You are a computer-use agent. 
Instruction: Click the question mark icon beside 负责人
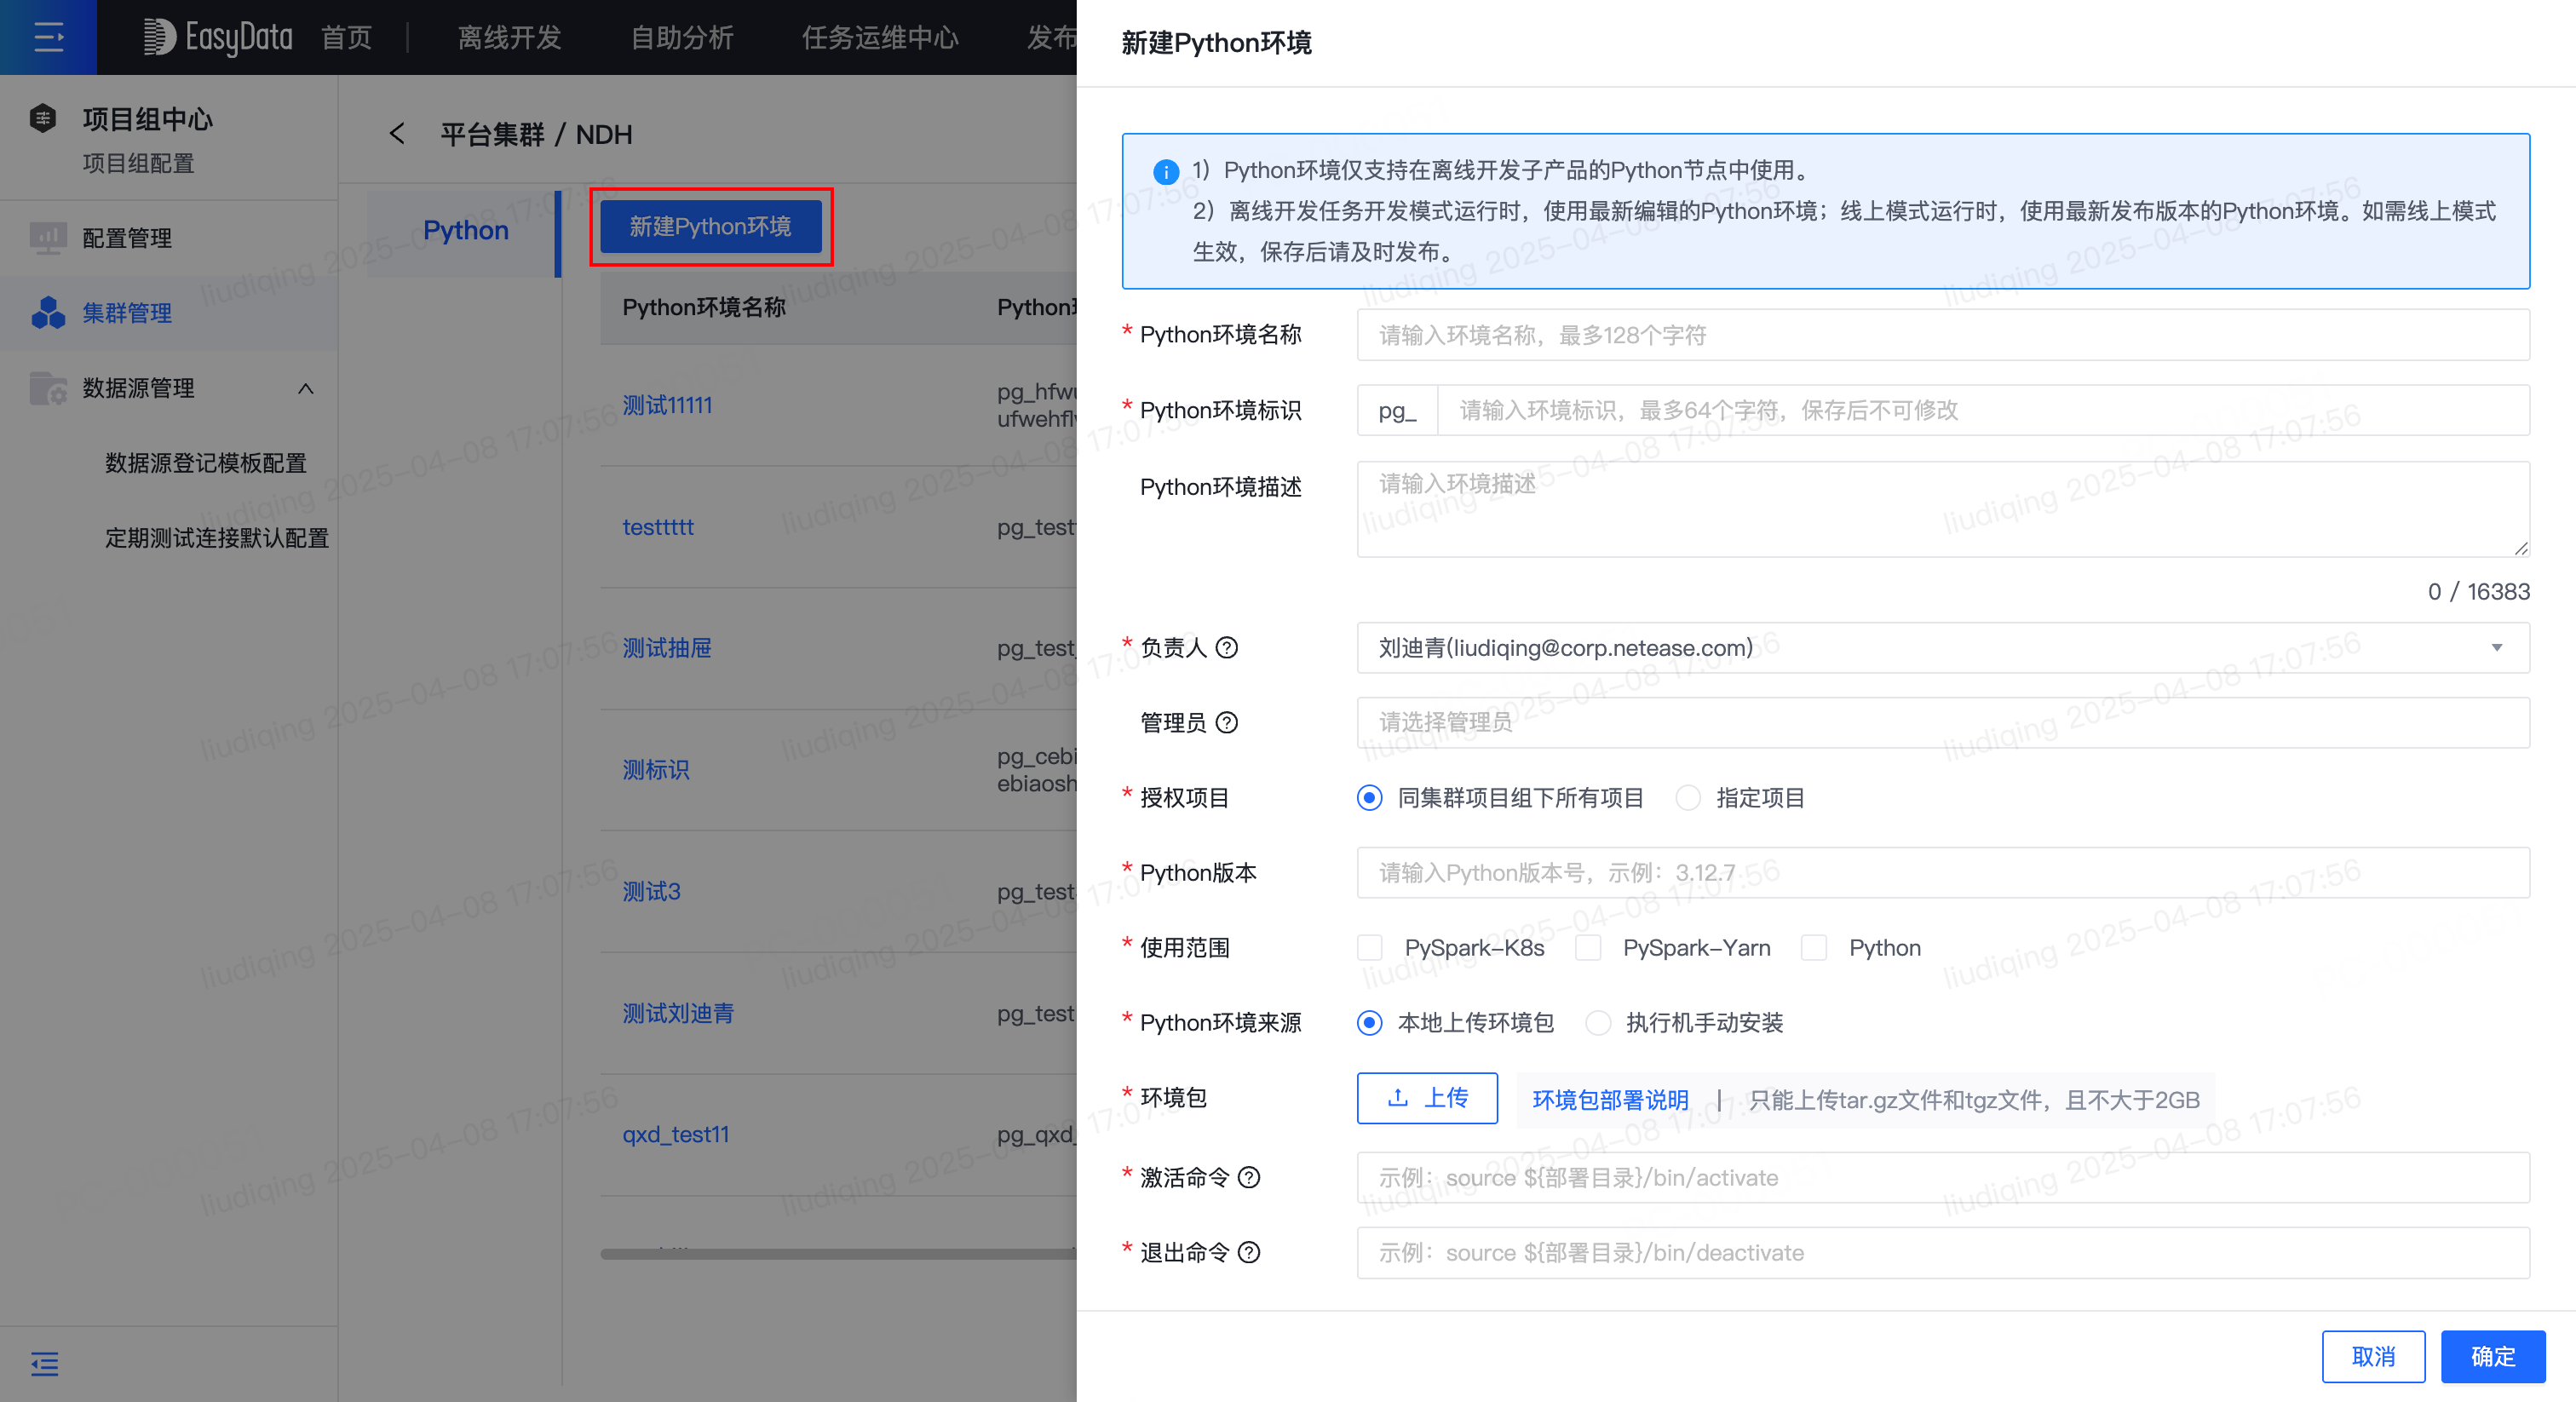[1228, 648]
